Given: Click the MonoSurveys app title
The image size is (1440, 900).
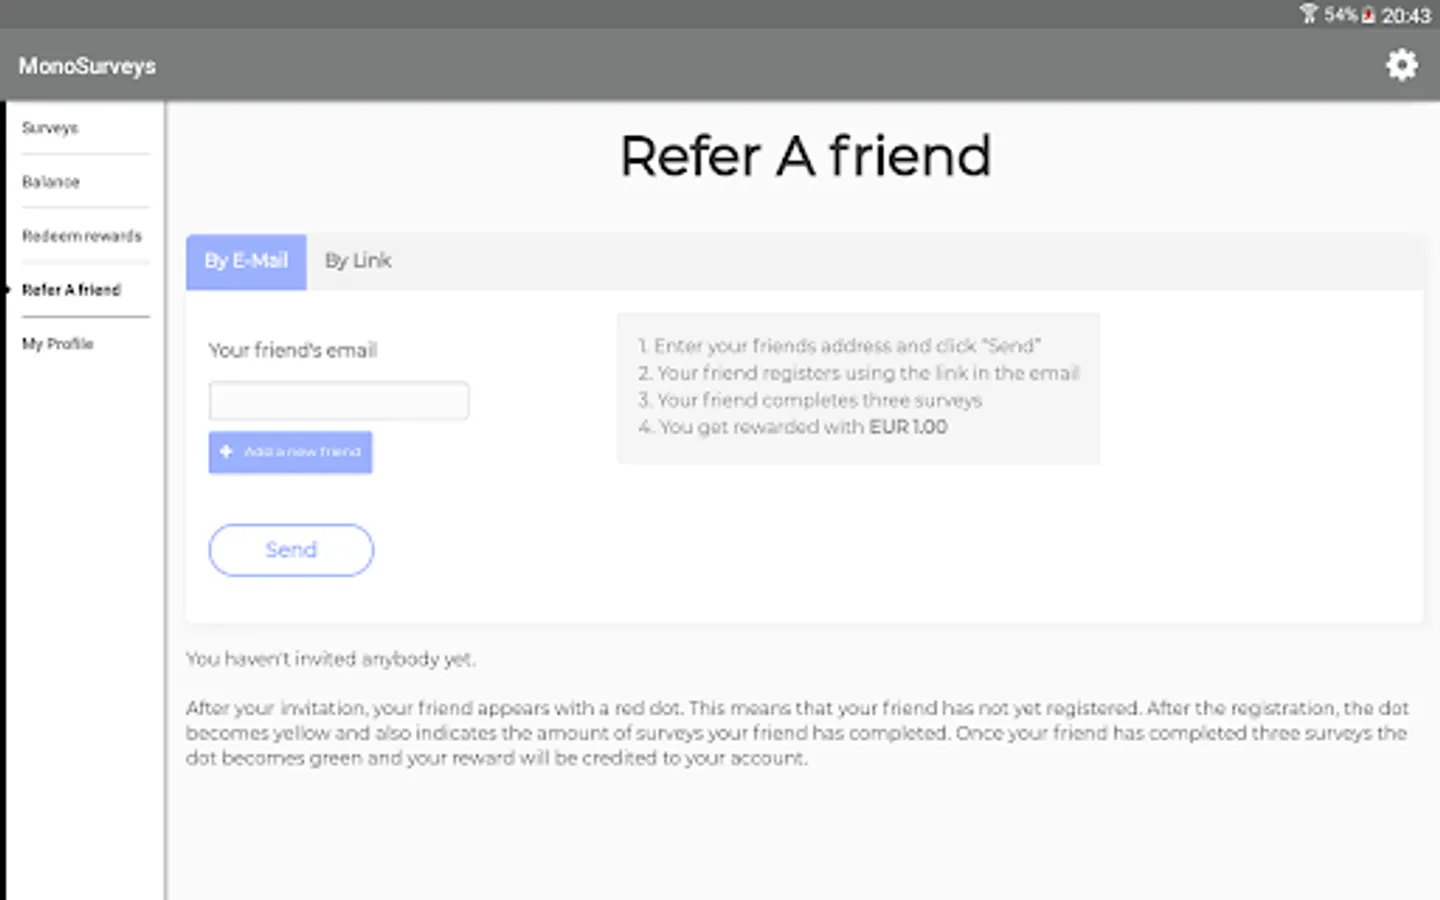Looking at the screenshot, I should (x=87, y=66).
